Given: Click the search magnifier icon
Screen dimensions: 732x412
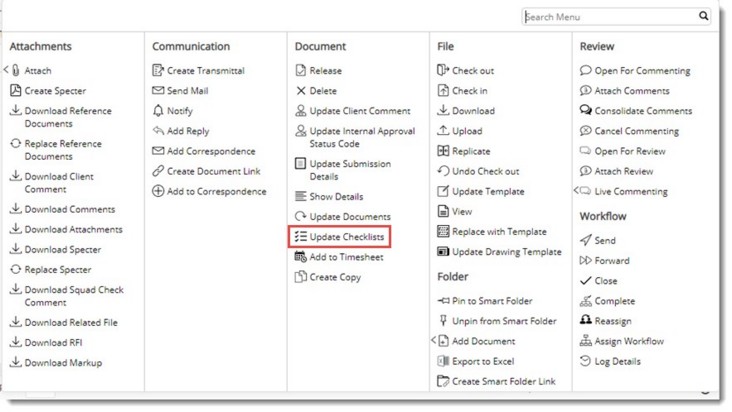Looking at the screenshot, I should coord(704,17).
